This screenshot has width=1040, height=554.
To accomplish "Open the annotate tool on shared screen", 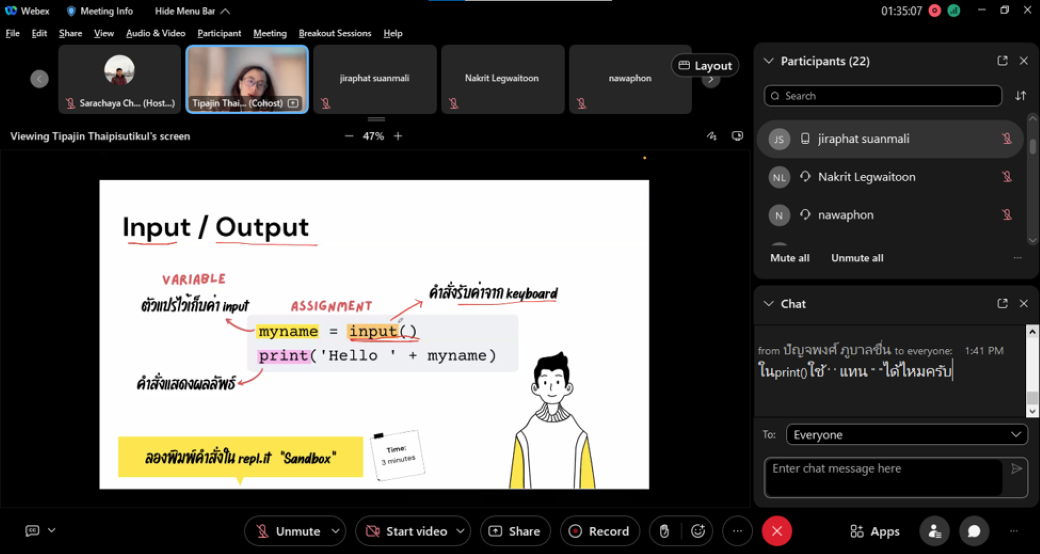I will [x=712, y=136].
